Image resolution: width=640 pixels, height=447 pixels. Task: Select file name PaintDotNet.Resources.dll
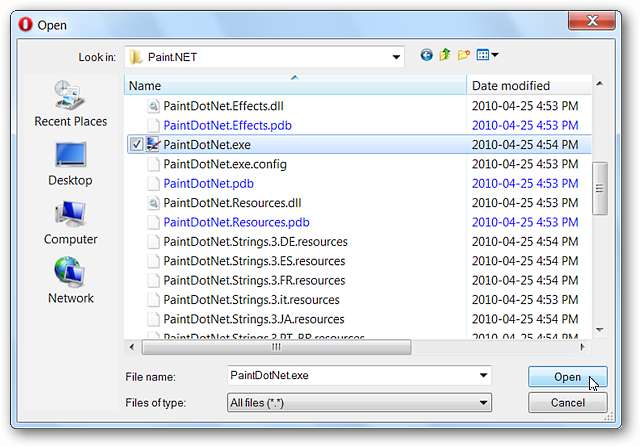click(232, 203)
